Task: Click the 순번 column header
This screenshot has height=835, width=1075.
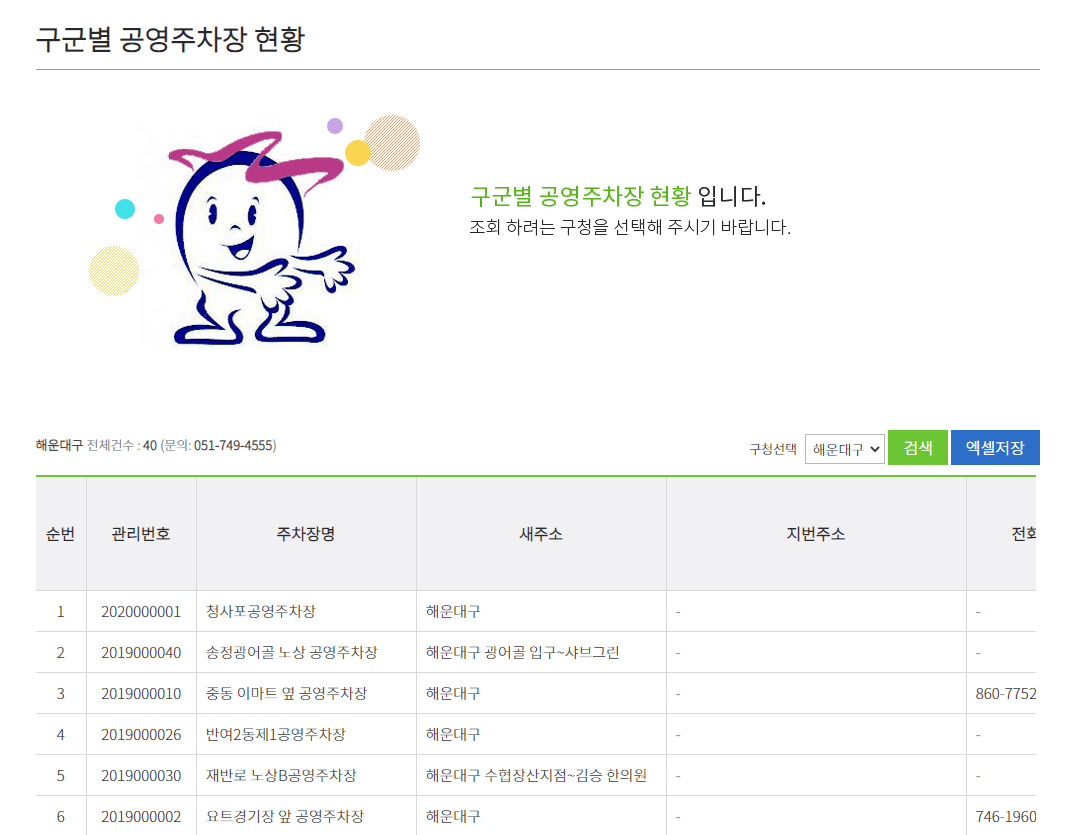Action: [61, 533]
